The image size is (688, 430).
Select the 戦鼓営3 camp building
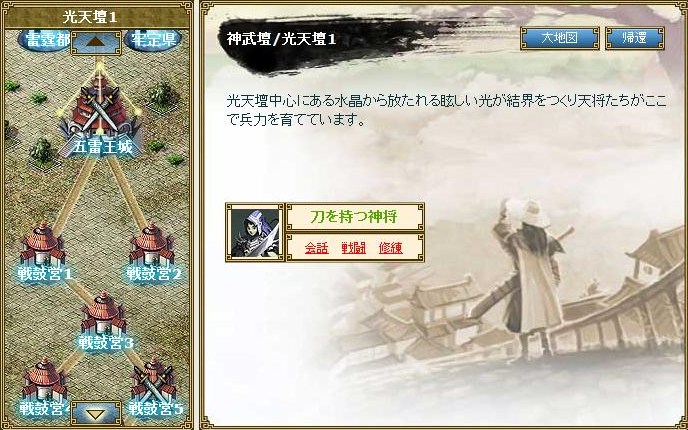104,319
